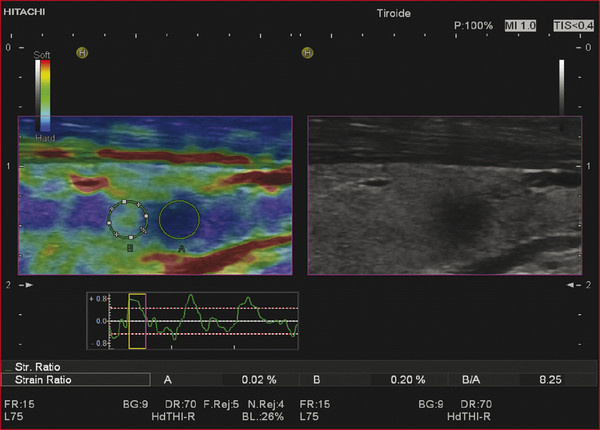The width and height of the screenshot is (600, 430).
Task: Click the right H probe orientation marker
Action: (x=308, y=52)
